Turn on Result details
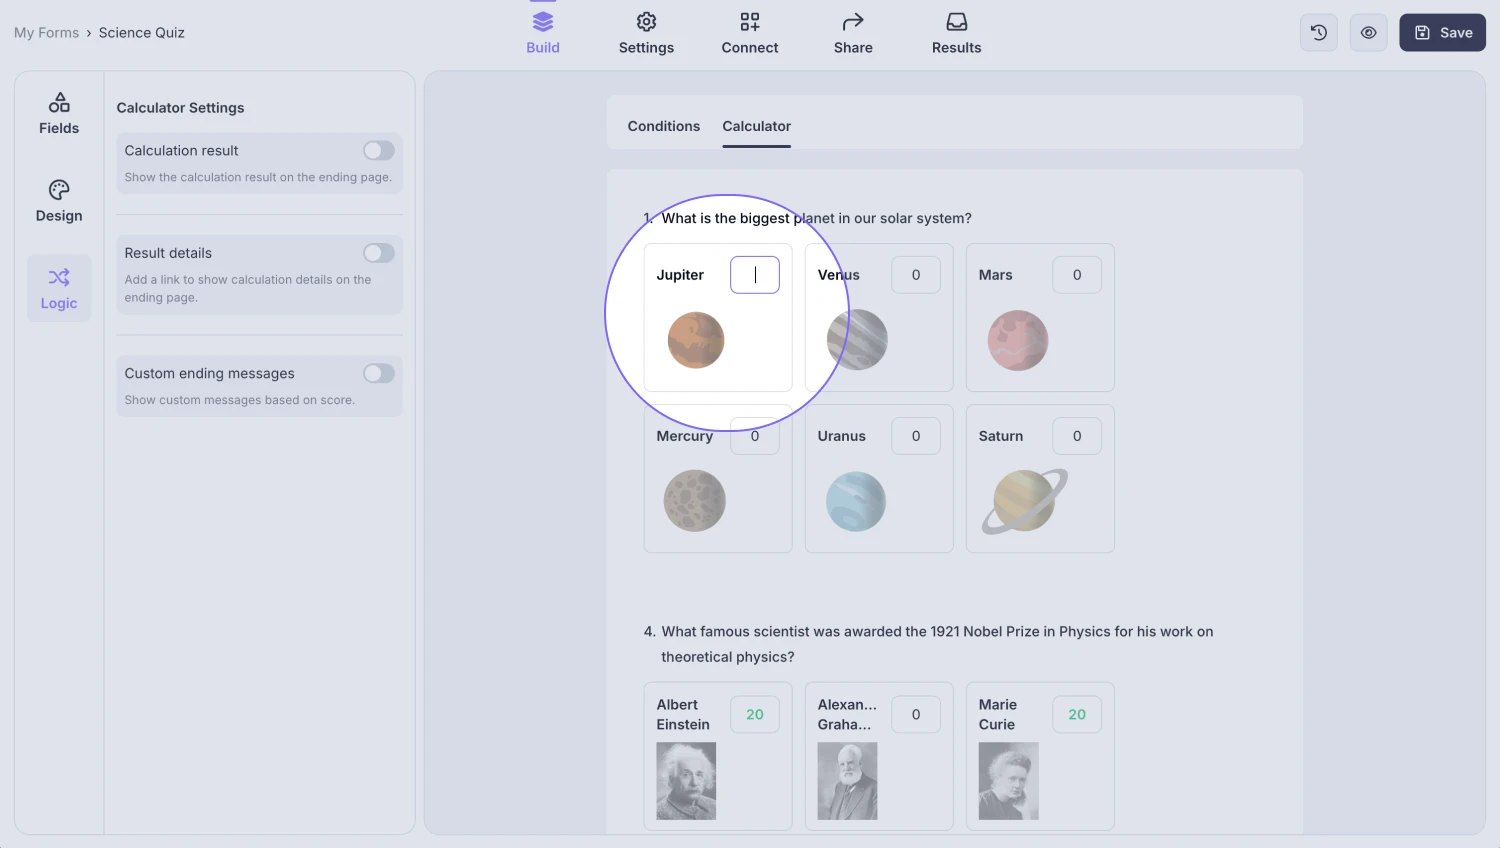The image size is (1500, 848). (378, 253)
